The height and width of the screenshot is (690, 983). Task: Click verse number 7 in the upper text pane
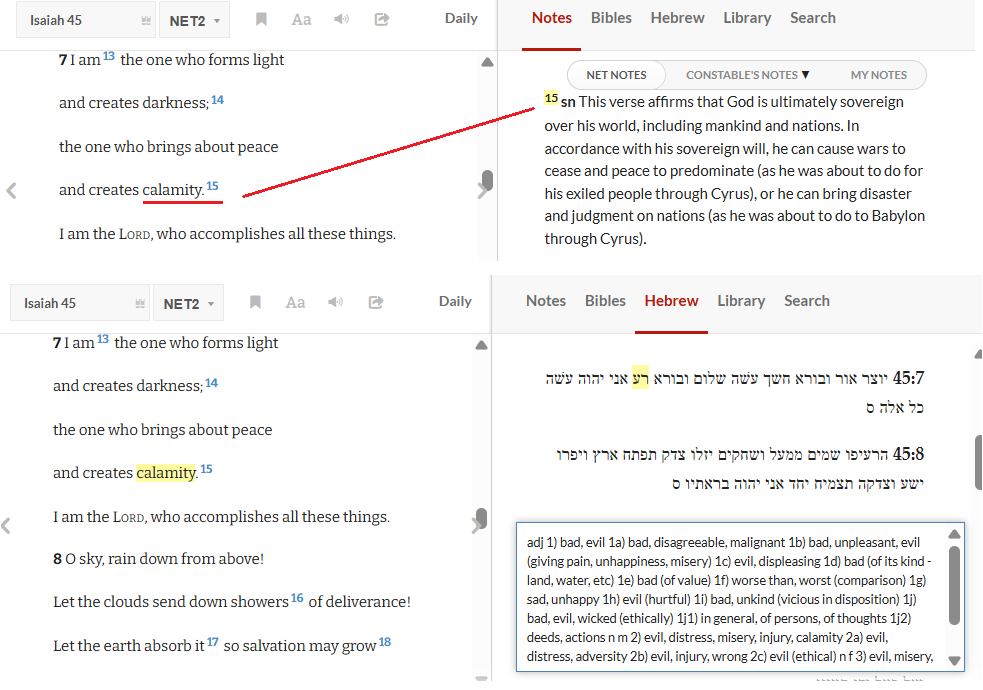tap(63, 60)
